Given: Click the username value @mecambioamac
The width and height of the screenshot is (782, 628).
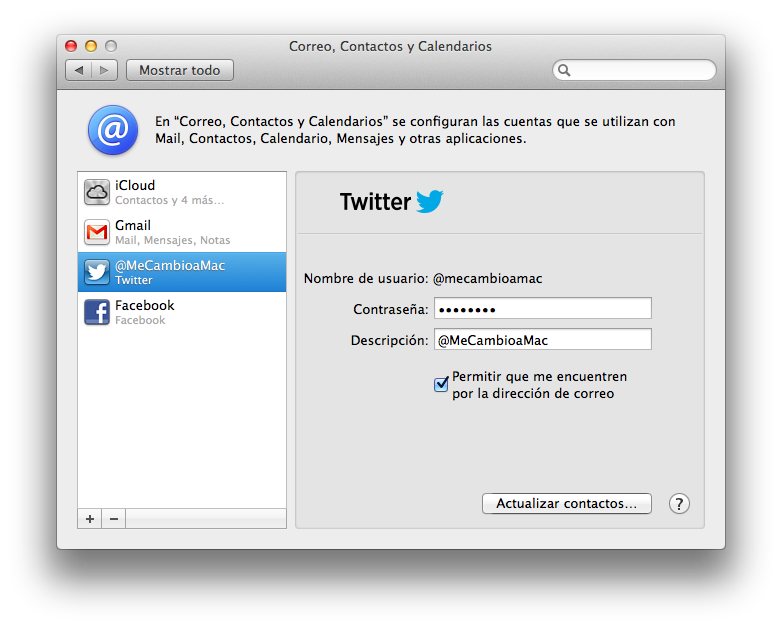Looking at the screenshot, I should (x=487, y=278).
